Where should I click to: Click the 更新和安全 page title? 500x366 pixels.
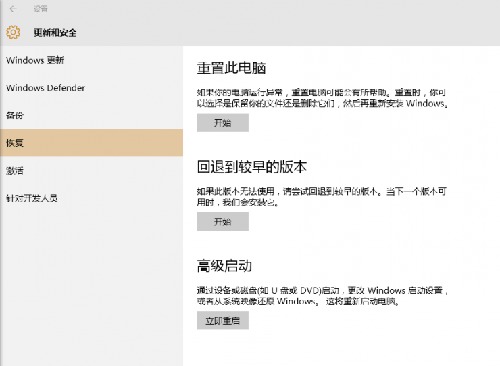[x=55, y=33]
